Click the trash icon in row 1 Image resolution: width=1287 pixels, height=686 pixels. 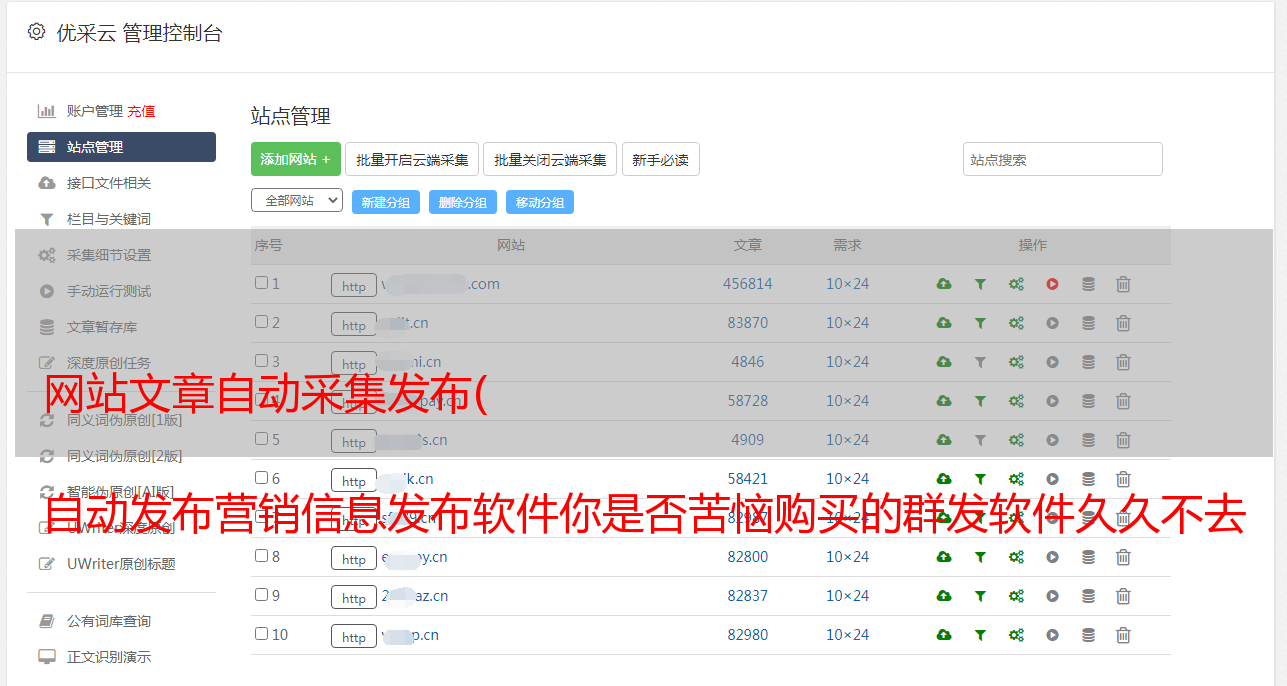click(1123, 284)
